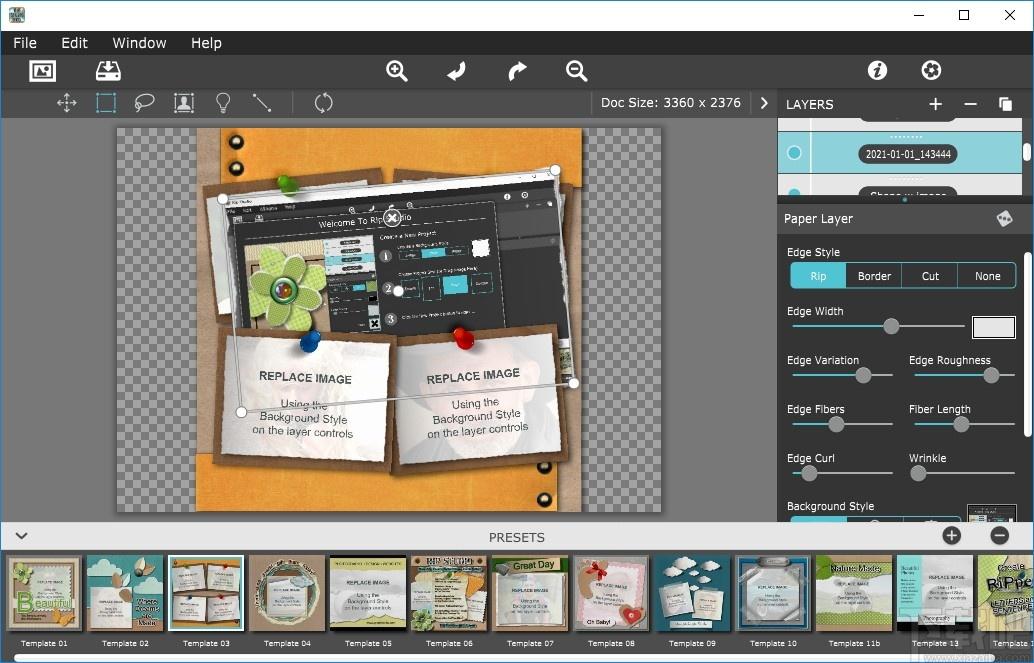Click the dice randomize icon for Paper Layer
The image size is (1034, 663).
click(x=1004, y=218)
